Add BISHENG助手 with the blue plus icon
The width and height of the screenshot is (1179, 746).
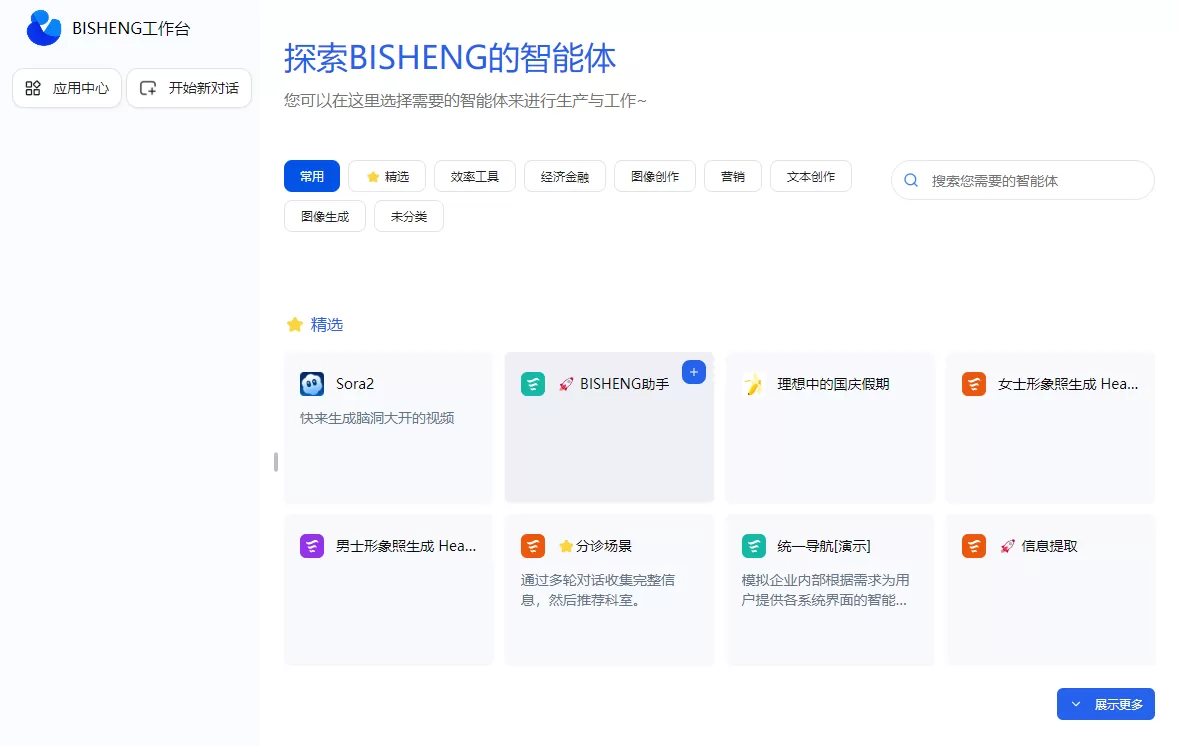pyautogui.click(x=693, y=372)
